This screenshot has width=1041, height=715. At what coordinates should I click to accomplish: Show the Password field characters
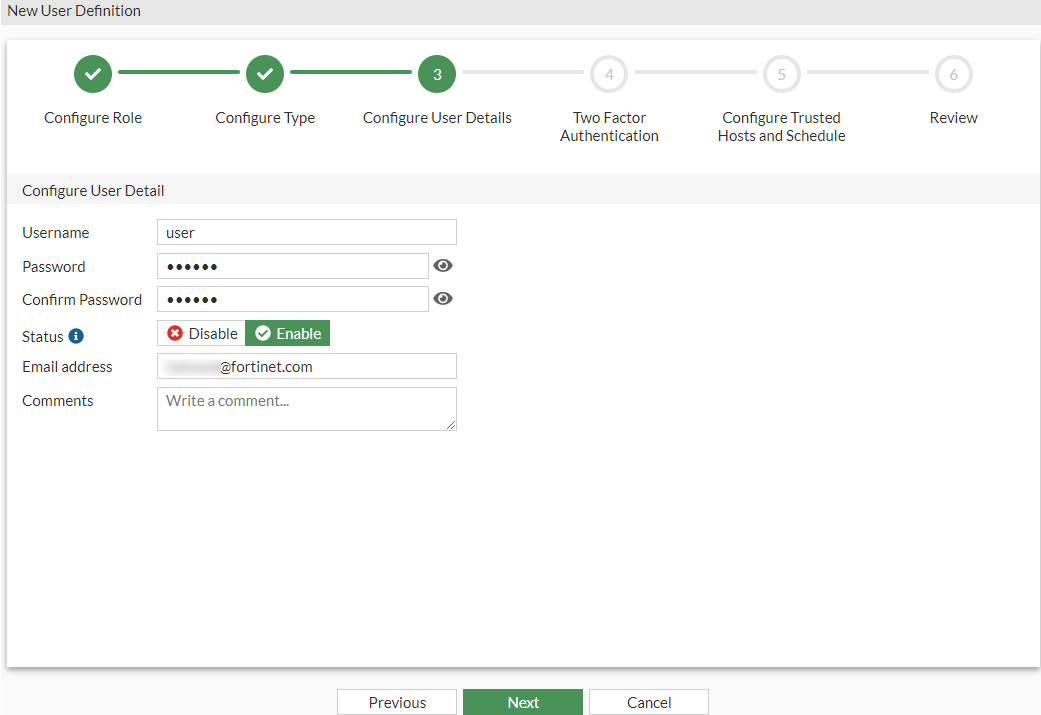pos(443,265)
